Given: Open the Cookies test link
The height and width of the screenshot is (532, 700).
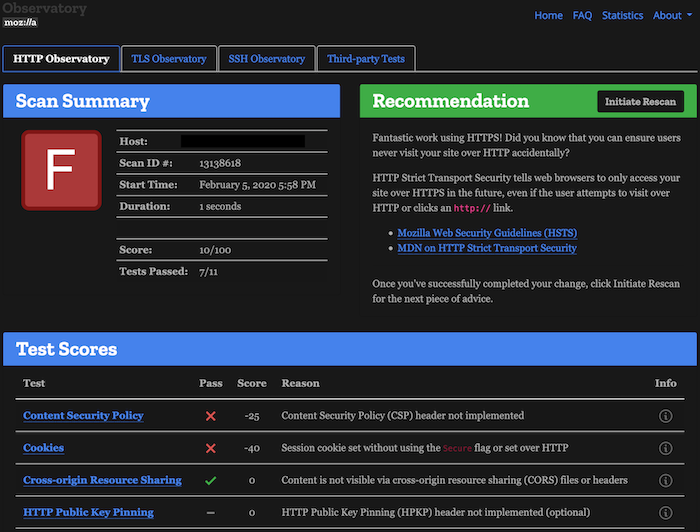Looking at the screenshot, I should pos(43,448).
